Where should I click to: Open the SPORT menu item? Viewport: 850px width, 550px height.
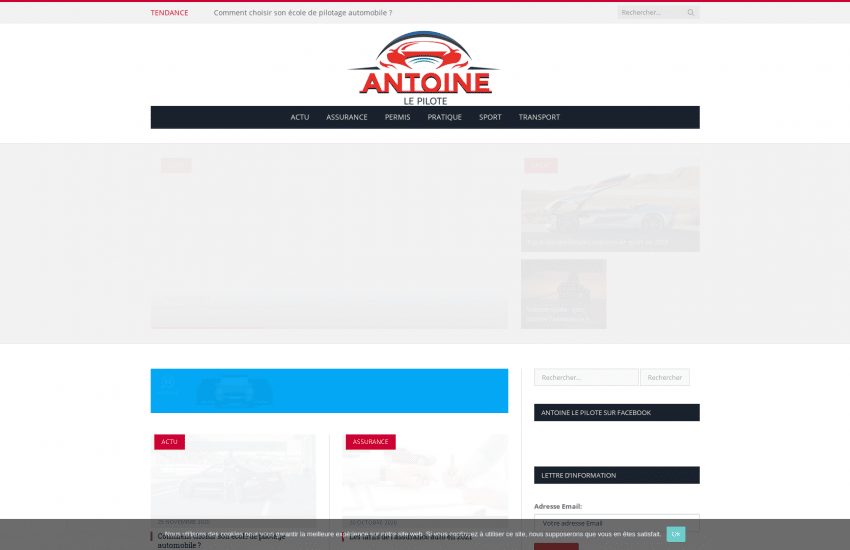click(x=490, y=117)
